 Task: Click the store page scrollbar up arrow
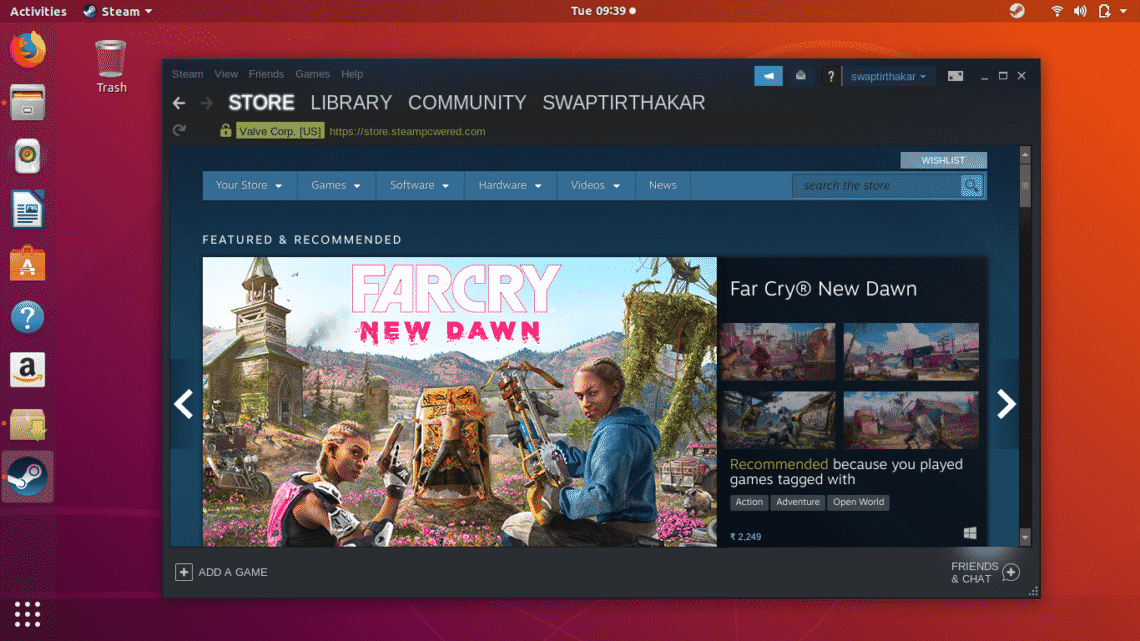(x=1025, y=154)
